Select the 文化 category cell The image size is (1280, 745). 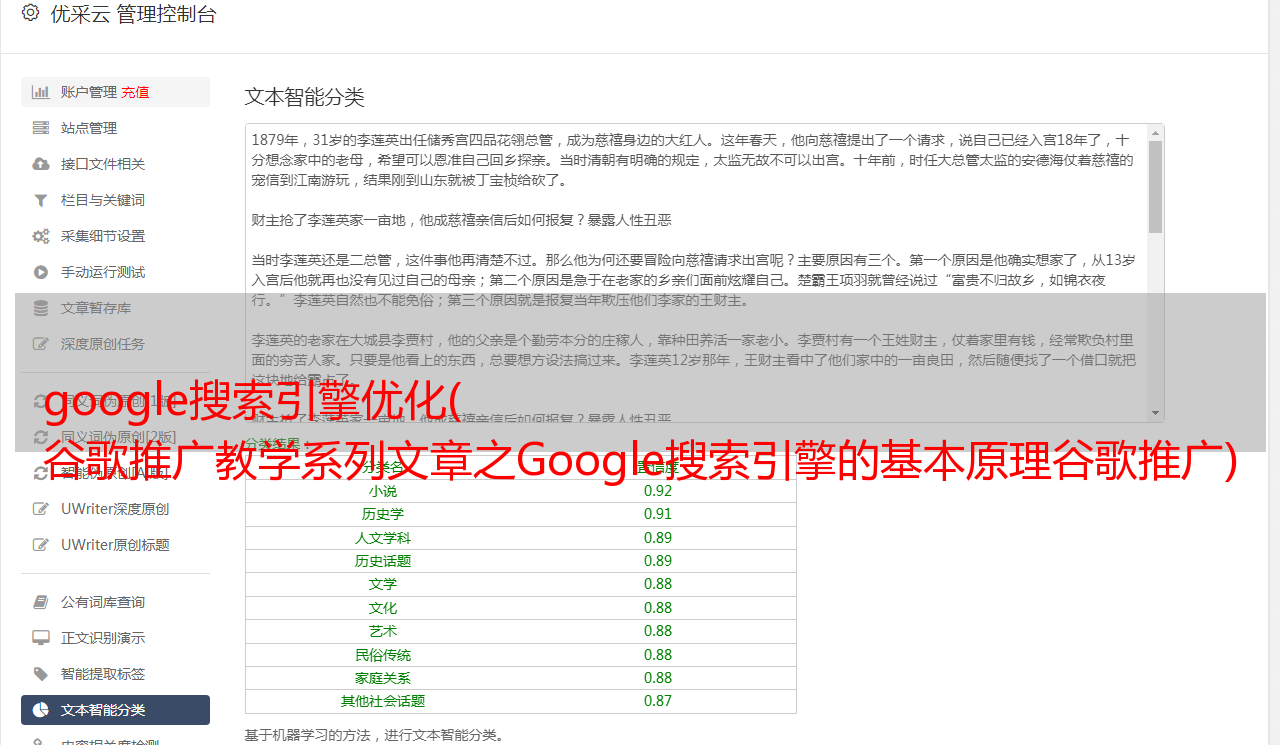click(383, 608)
